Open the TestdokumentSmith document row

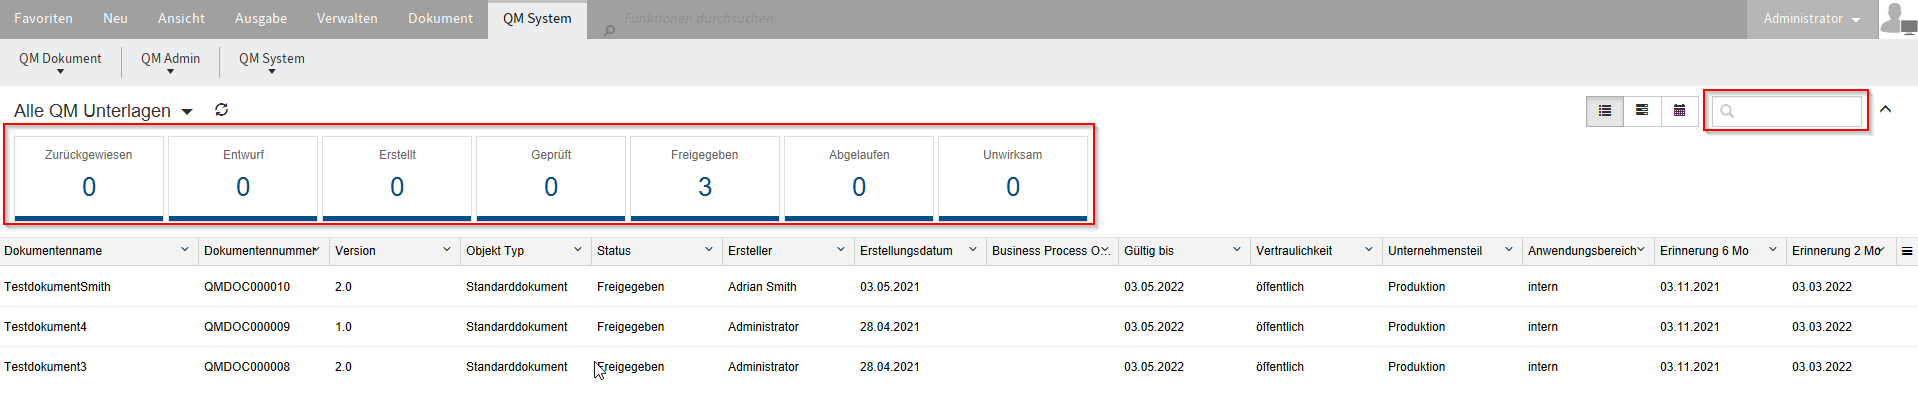coord(57,287)
